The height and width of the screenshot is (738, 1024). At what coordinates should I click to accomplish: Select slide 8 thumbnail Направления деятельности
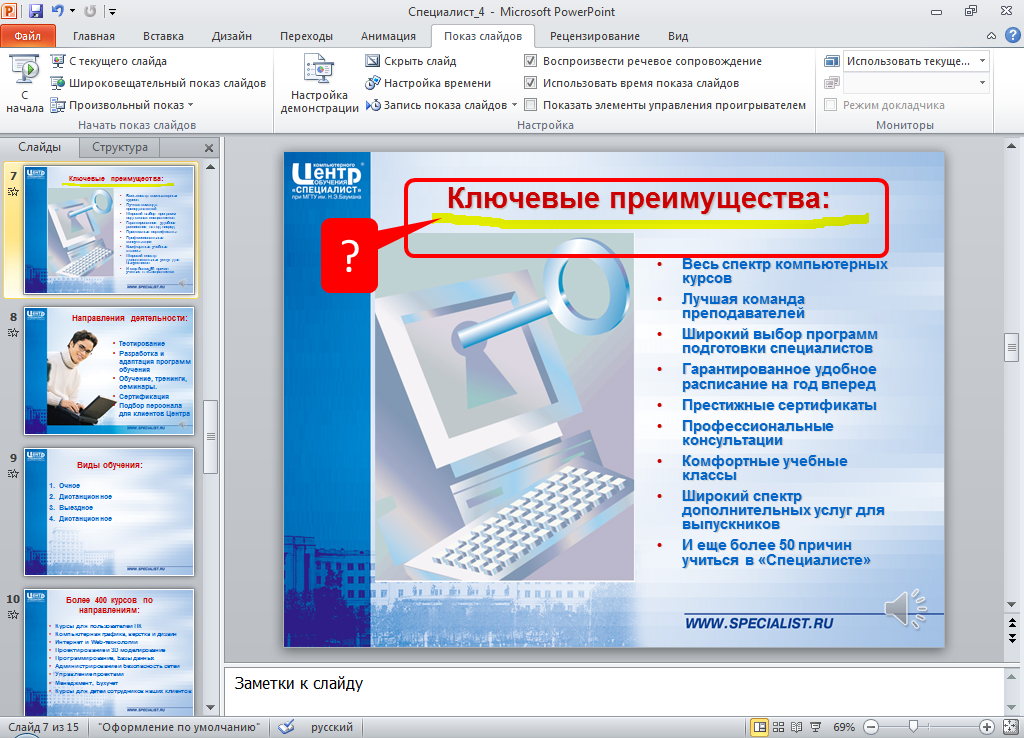(109, 369)
